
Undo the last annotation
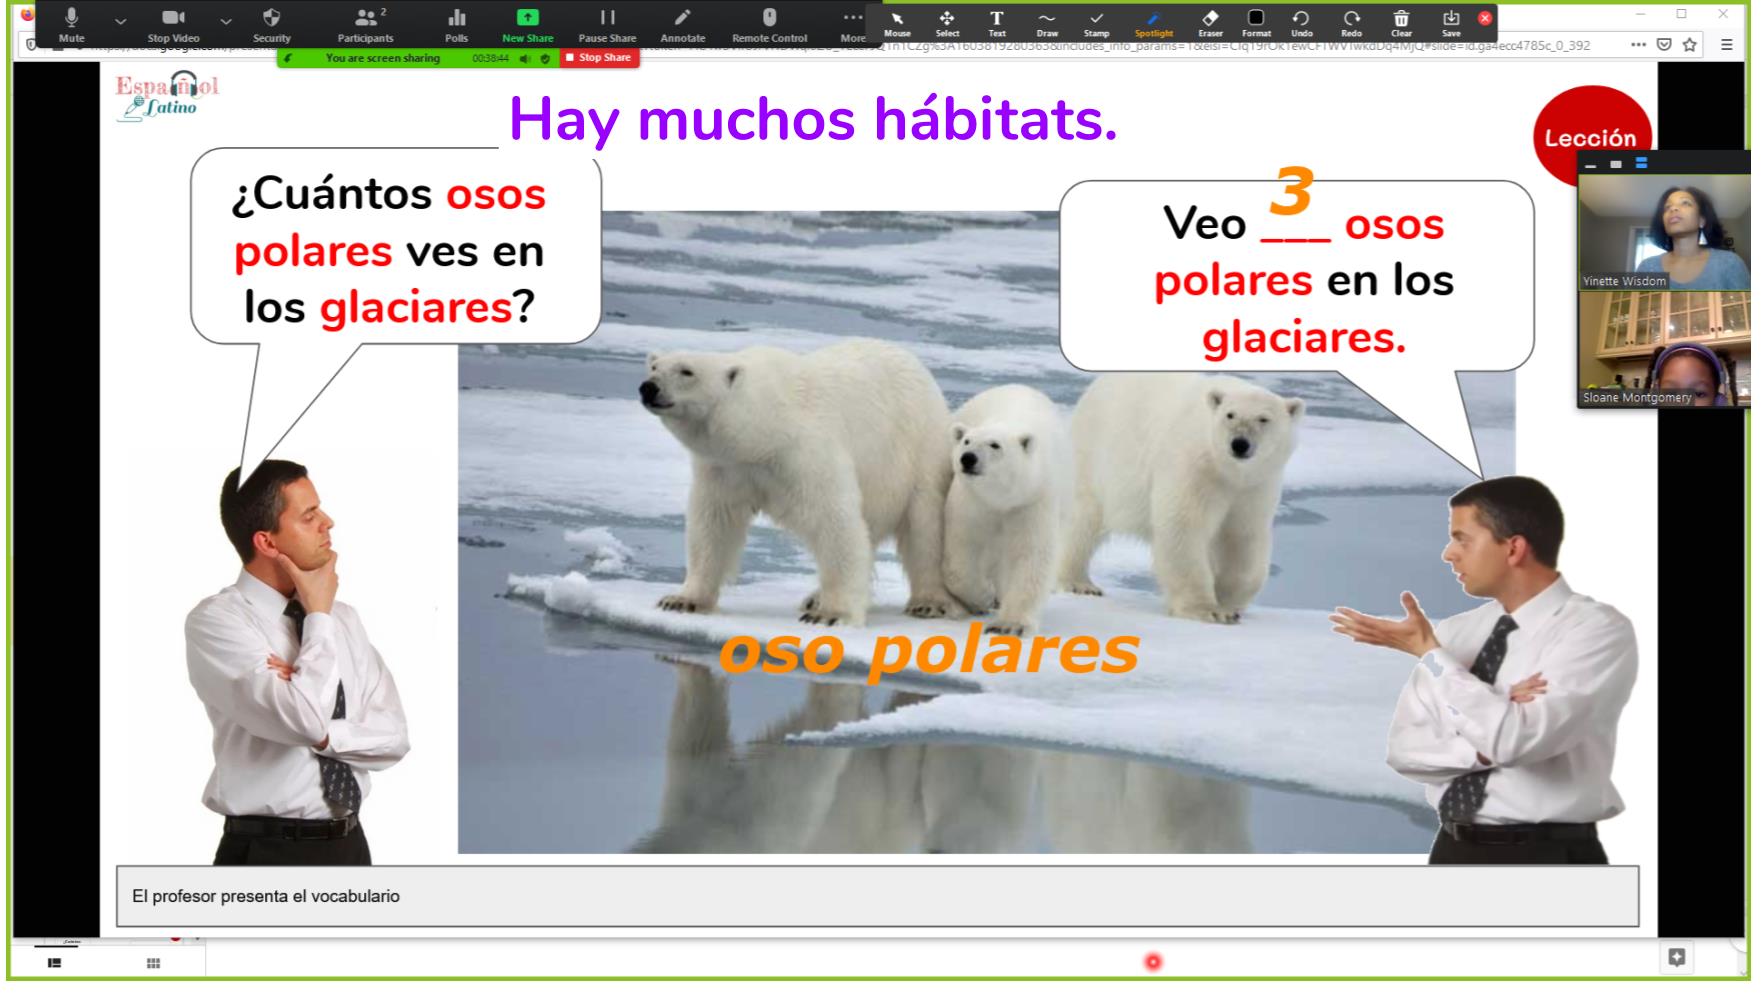1301,23
